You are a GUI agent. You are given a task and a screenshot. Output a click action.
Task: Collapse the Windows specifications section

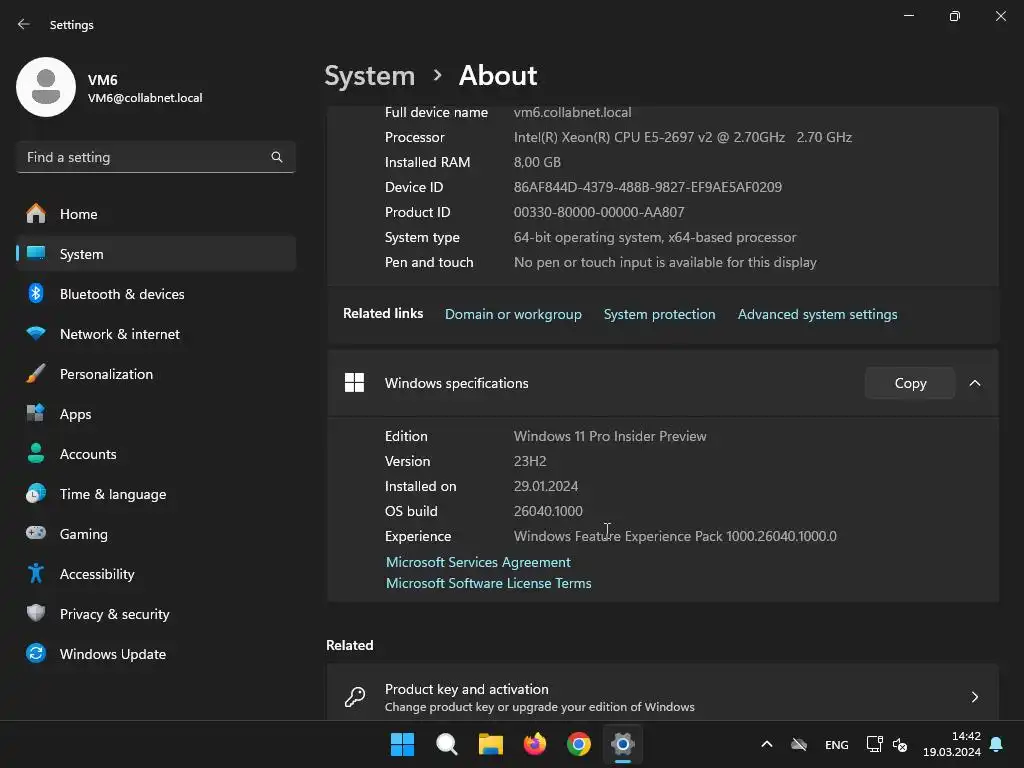974,383
